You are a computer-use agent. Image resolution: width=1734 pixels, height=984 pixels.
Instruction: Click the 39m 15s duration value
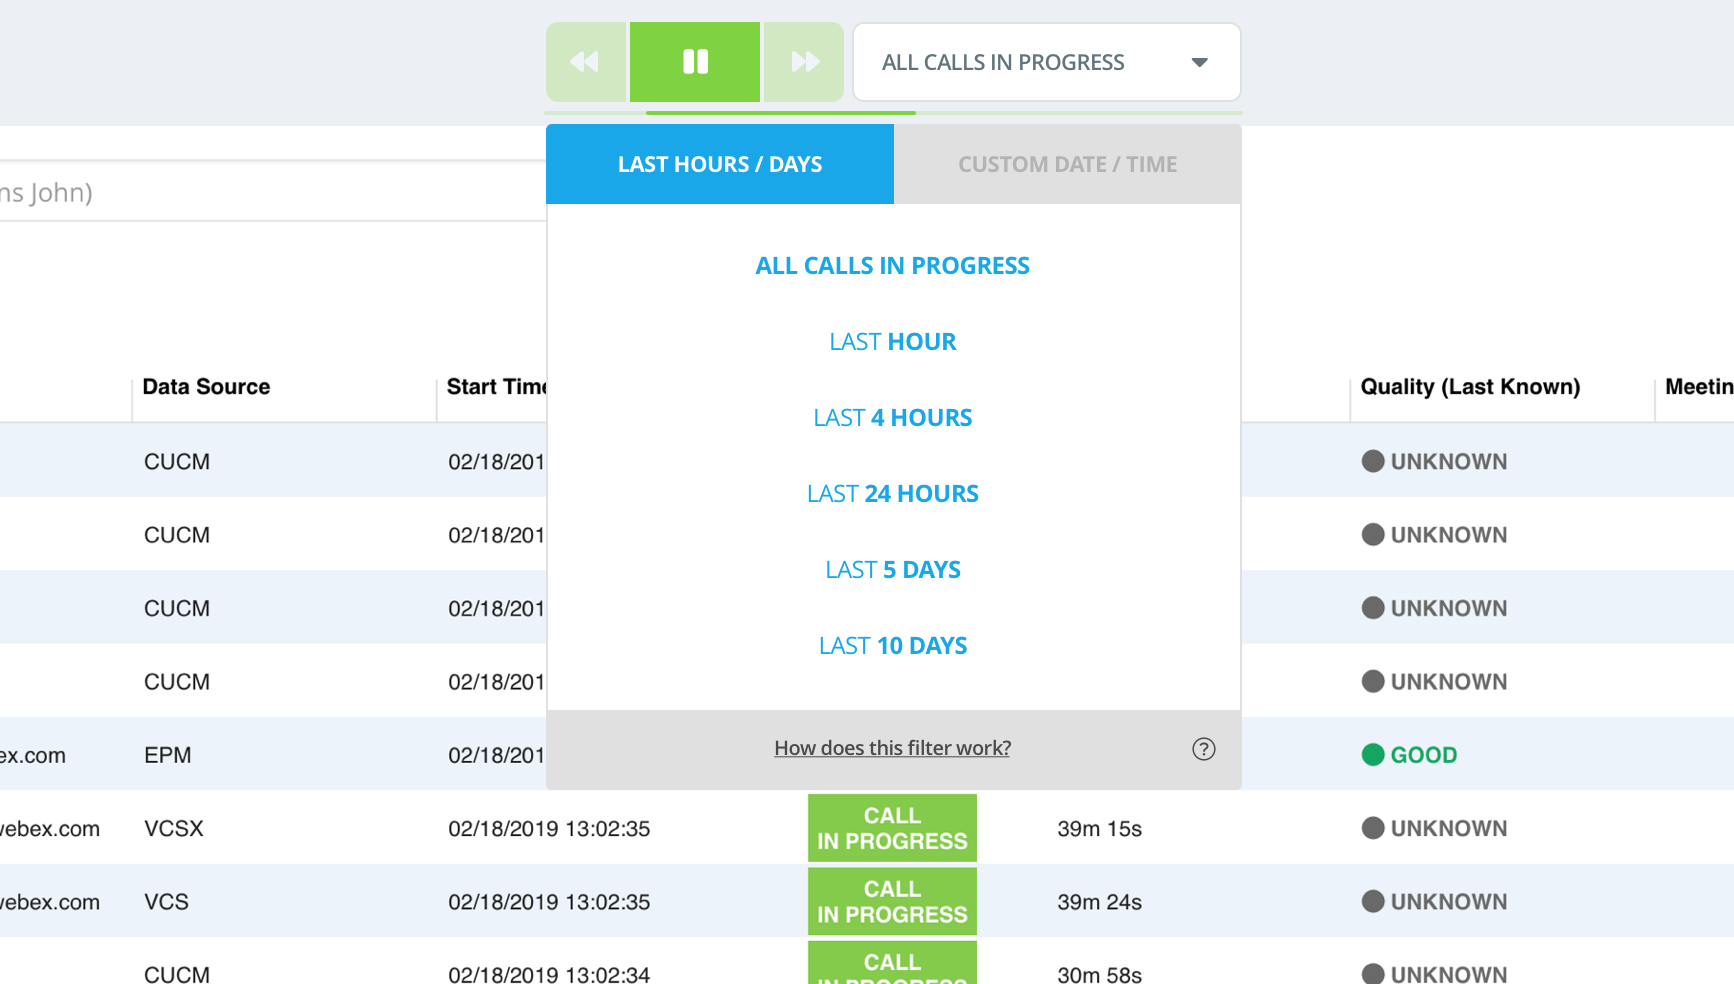tap(1100, 829)
